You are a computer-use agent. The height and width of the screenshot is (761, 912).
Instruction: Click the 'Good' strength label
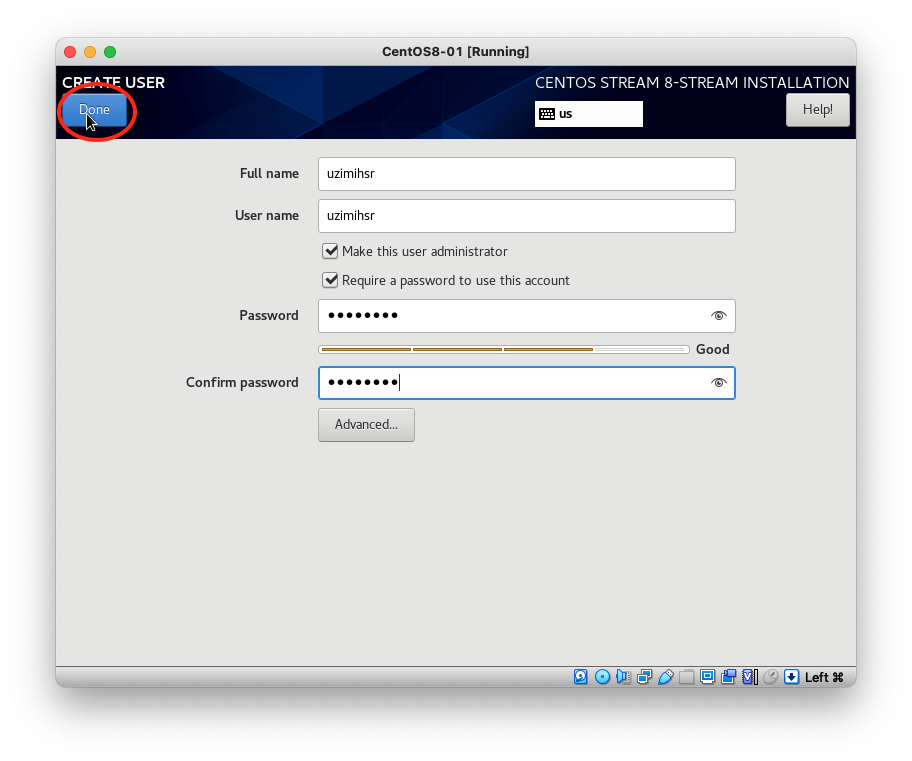[712, 349]
